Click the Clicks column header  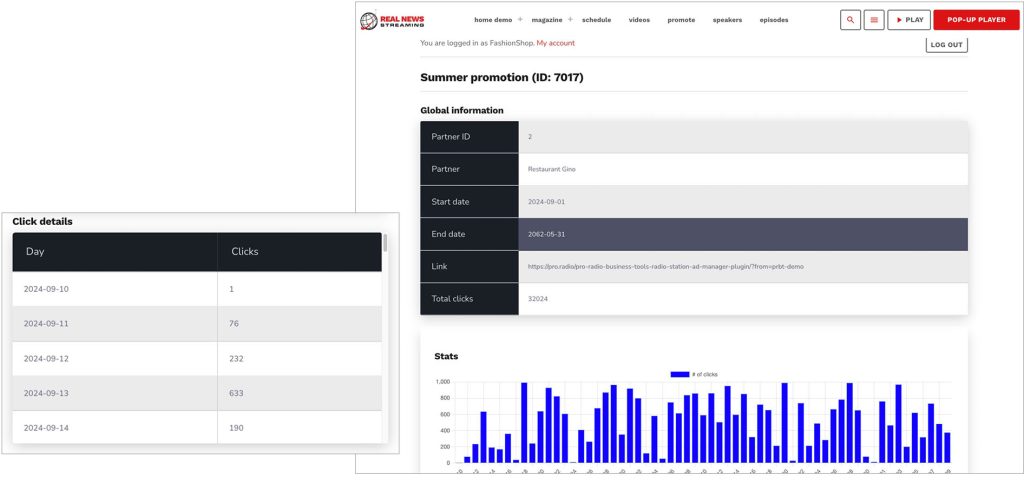245,252
